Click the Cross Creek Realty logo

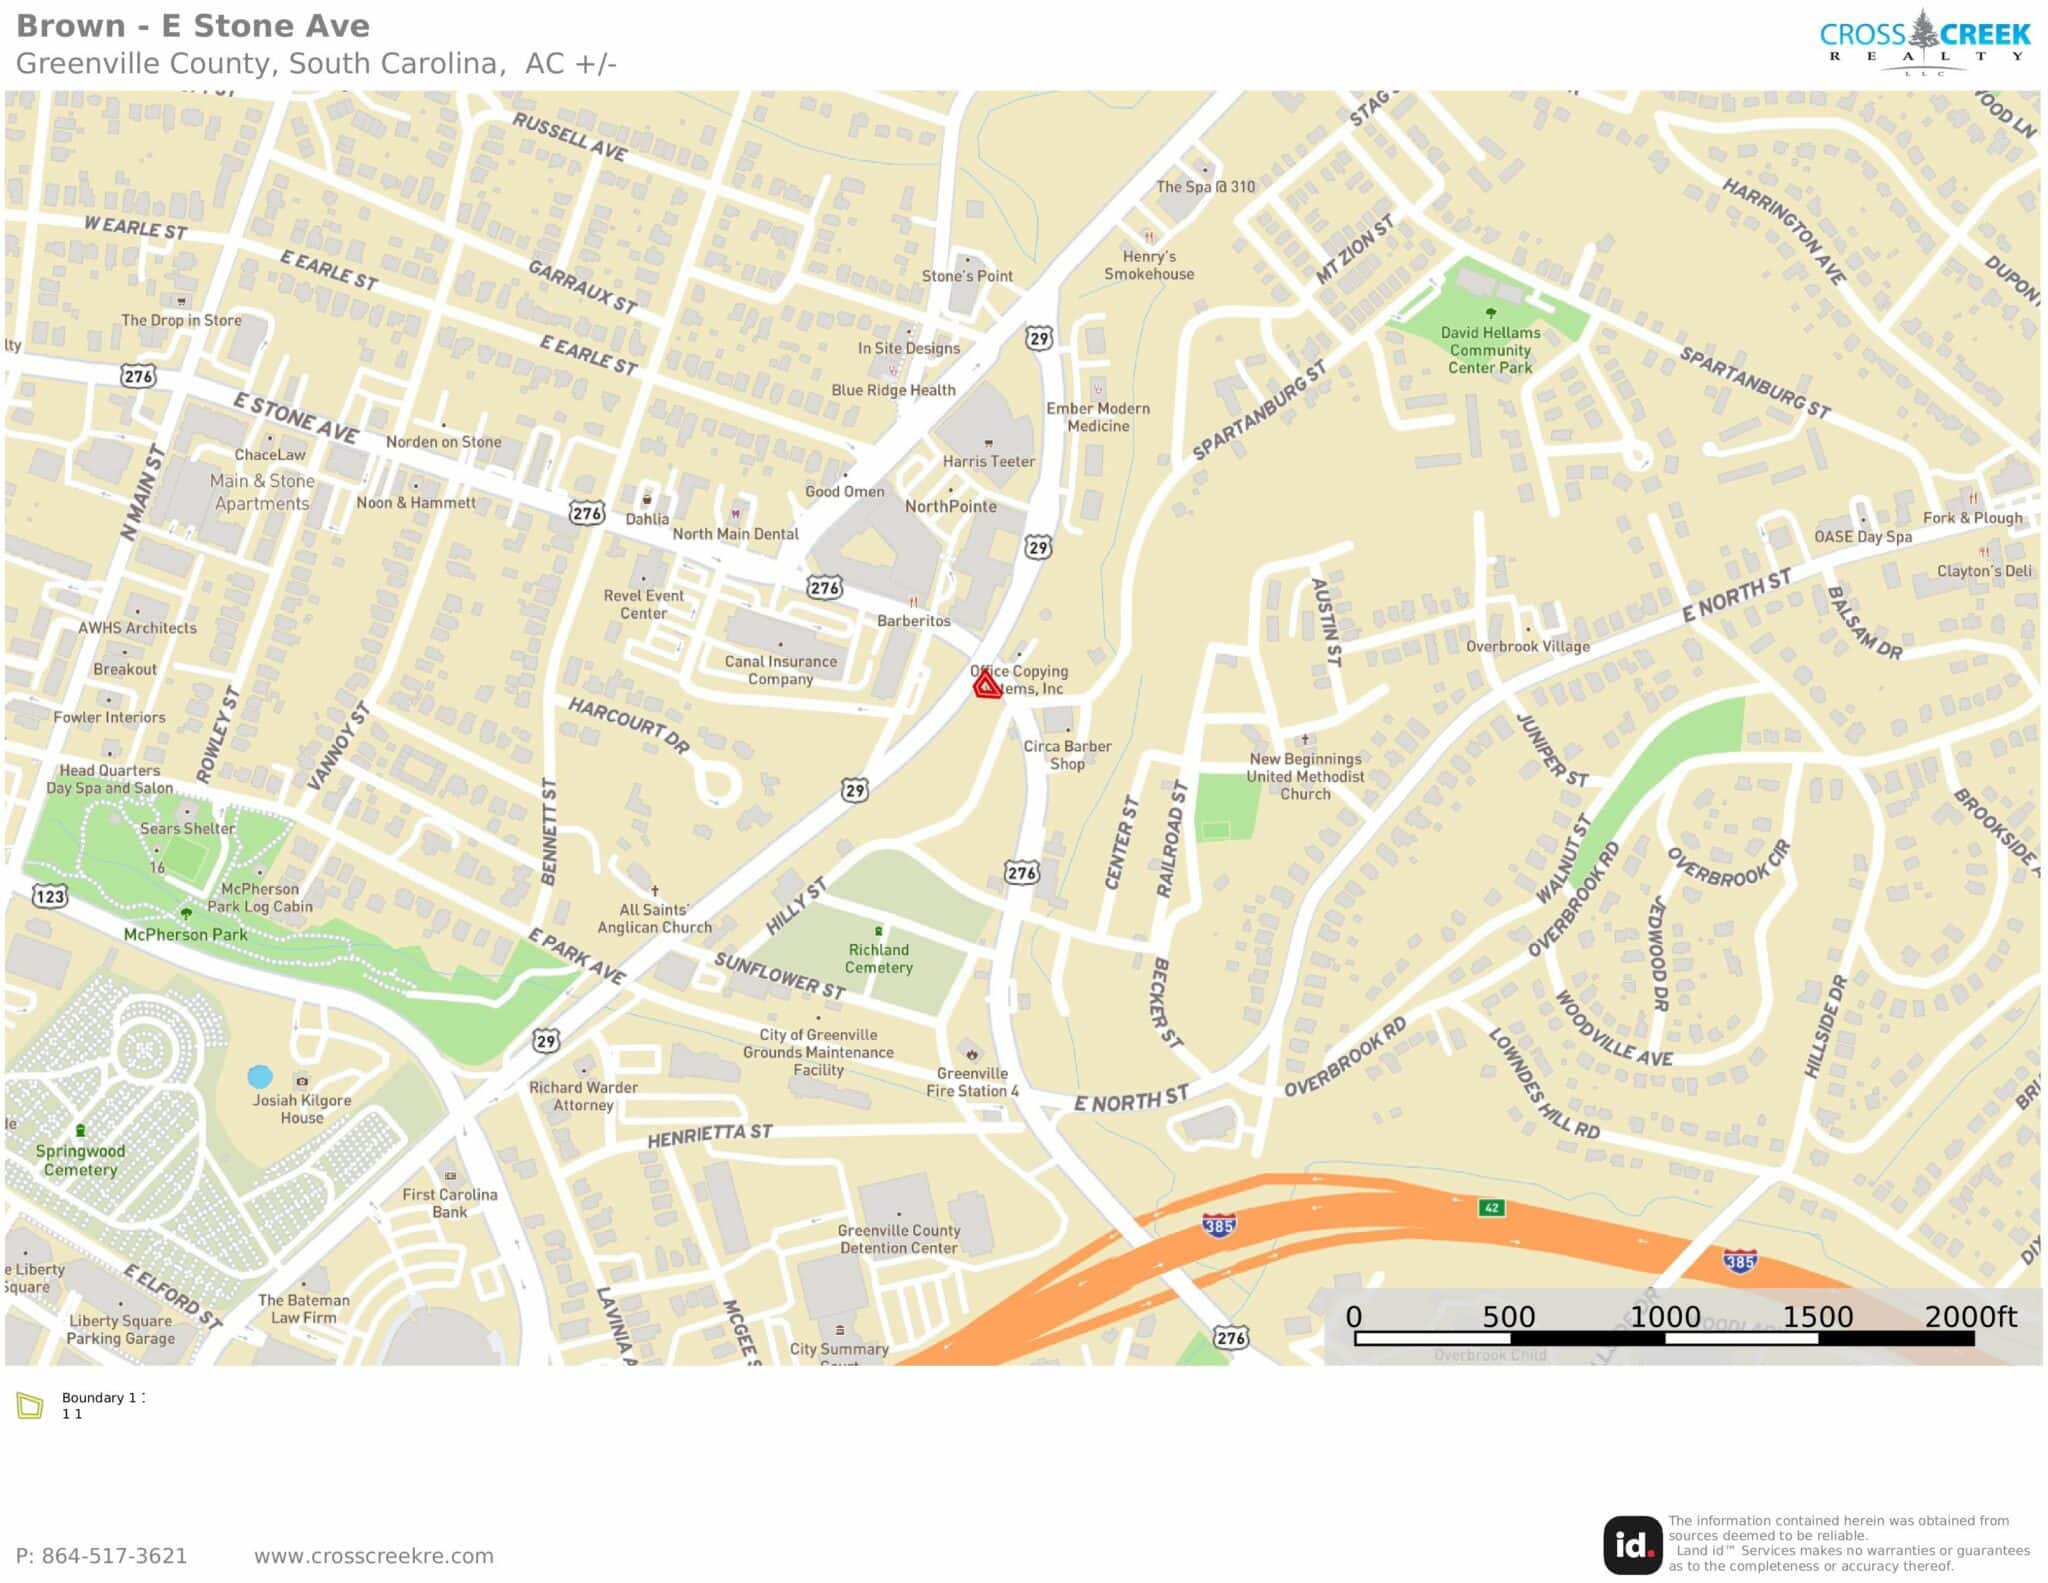pyautogui.click(x=1924, y=42)
